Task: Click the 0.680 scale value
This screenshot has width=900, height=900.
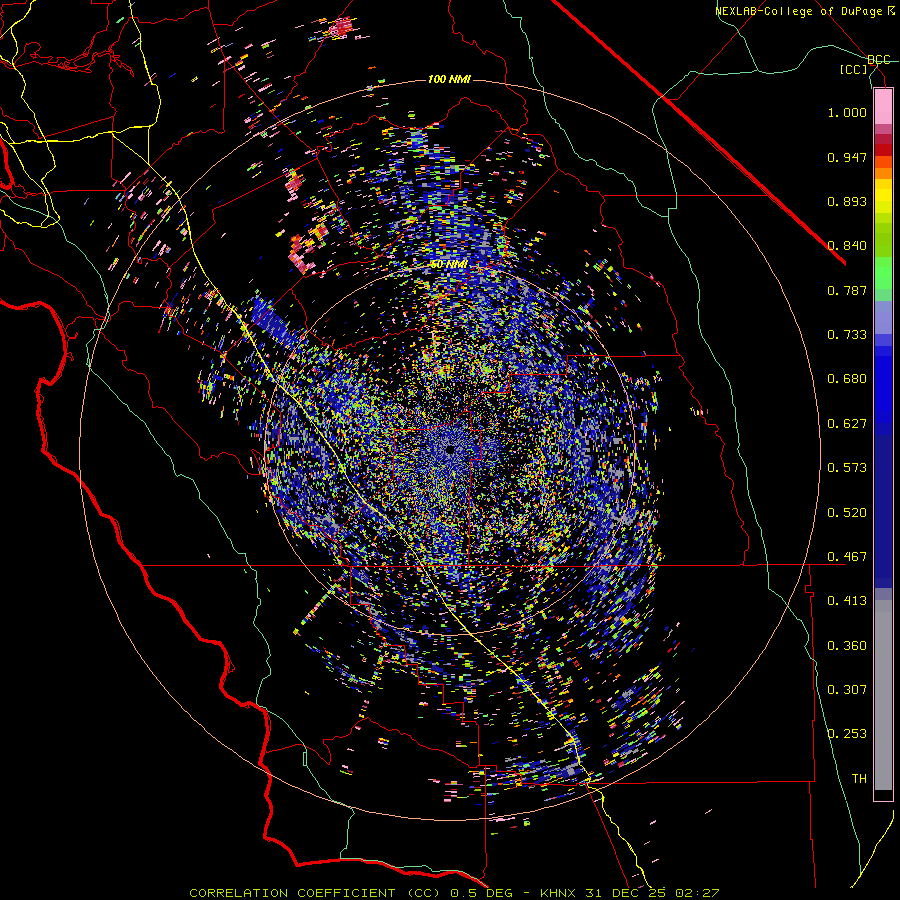Action: tap(847, 379)
